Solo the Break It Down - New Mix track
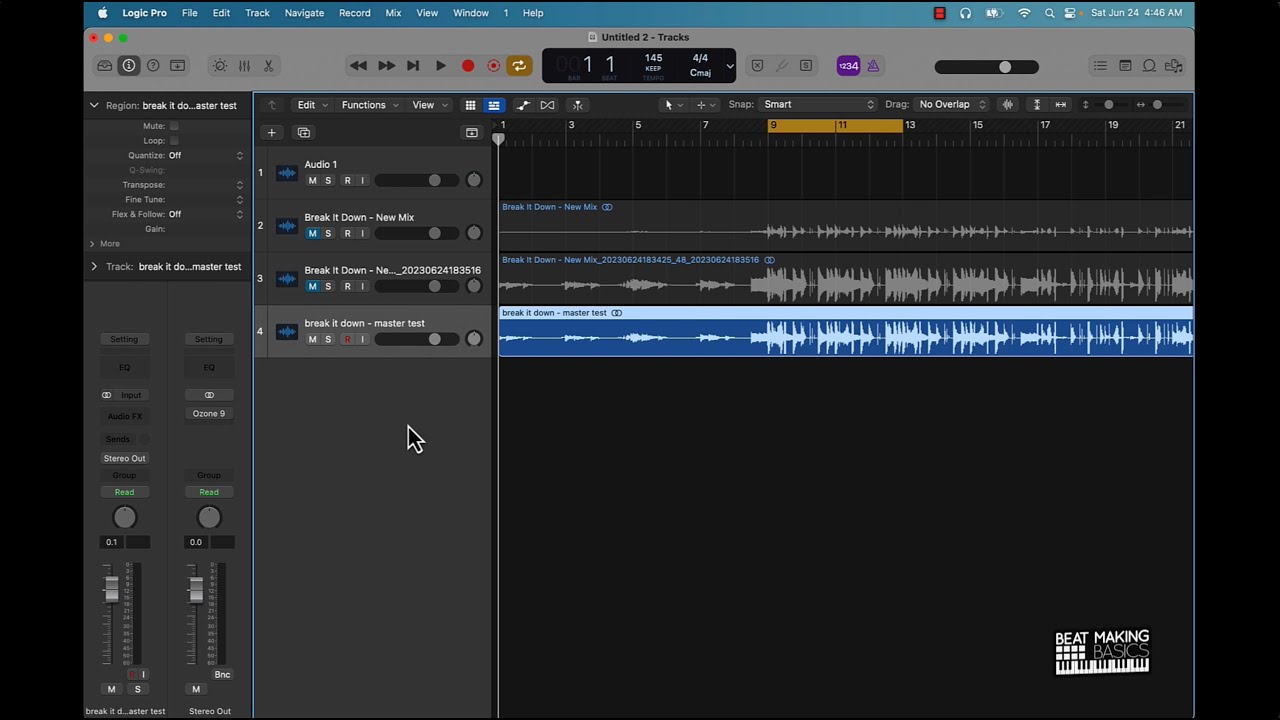This screenshot has height=720, width=1280. [x=328, y=233]
